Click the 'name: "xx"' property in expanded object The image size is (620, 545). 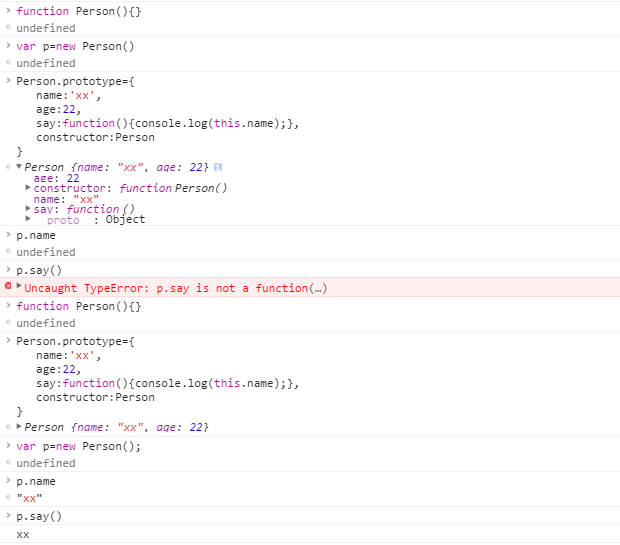(x=60, y=199)
